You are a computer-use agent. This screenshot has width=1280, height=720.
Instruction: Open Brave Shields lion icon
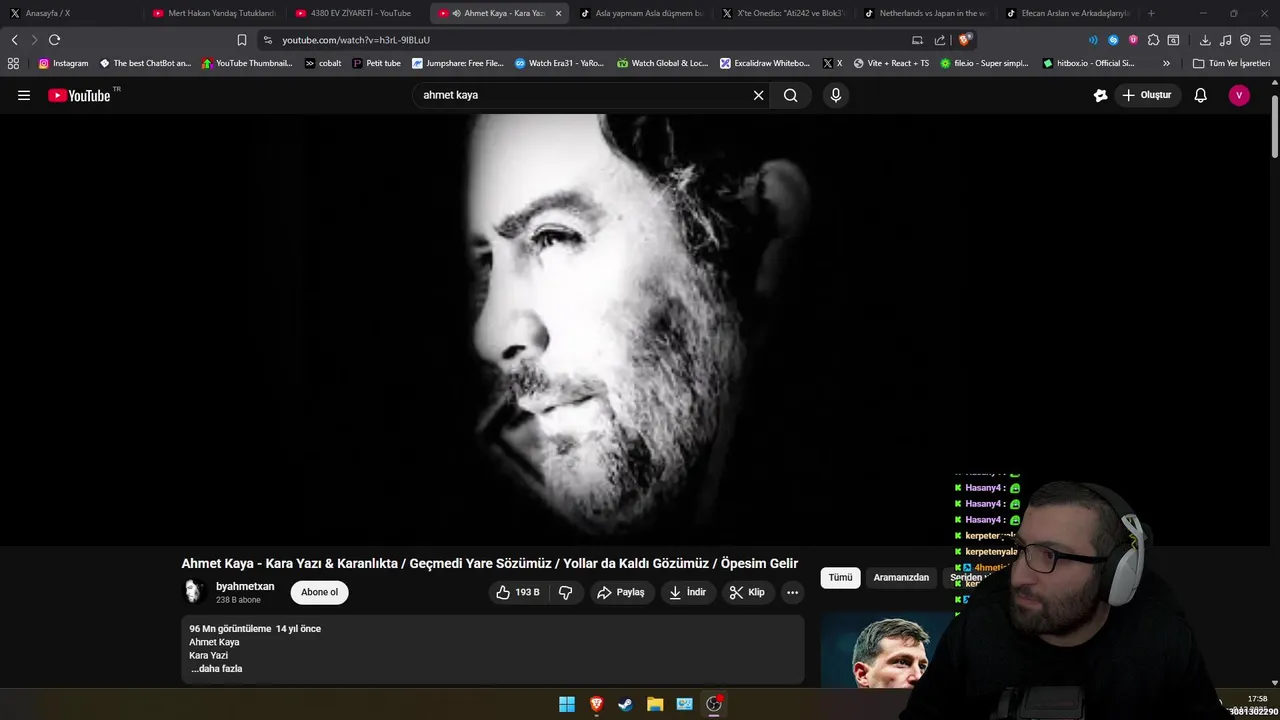point(964,40)
